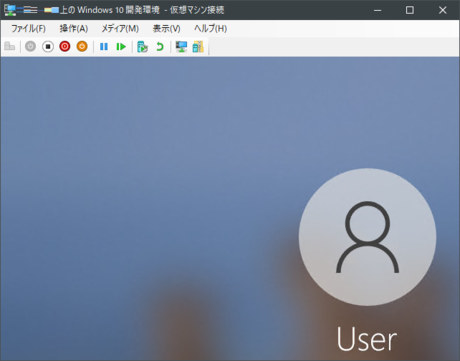Open the メディア(M) menu
Screen dimensions: 460x361
120,29
